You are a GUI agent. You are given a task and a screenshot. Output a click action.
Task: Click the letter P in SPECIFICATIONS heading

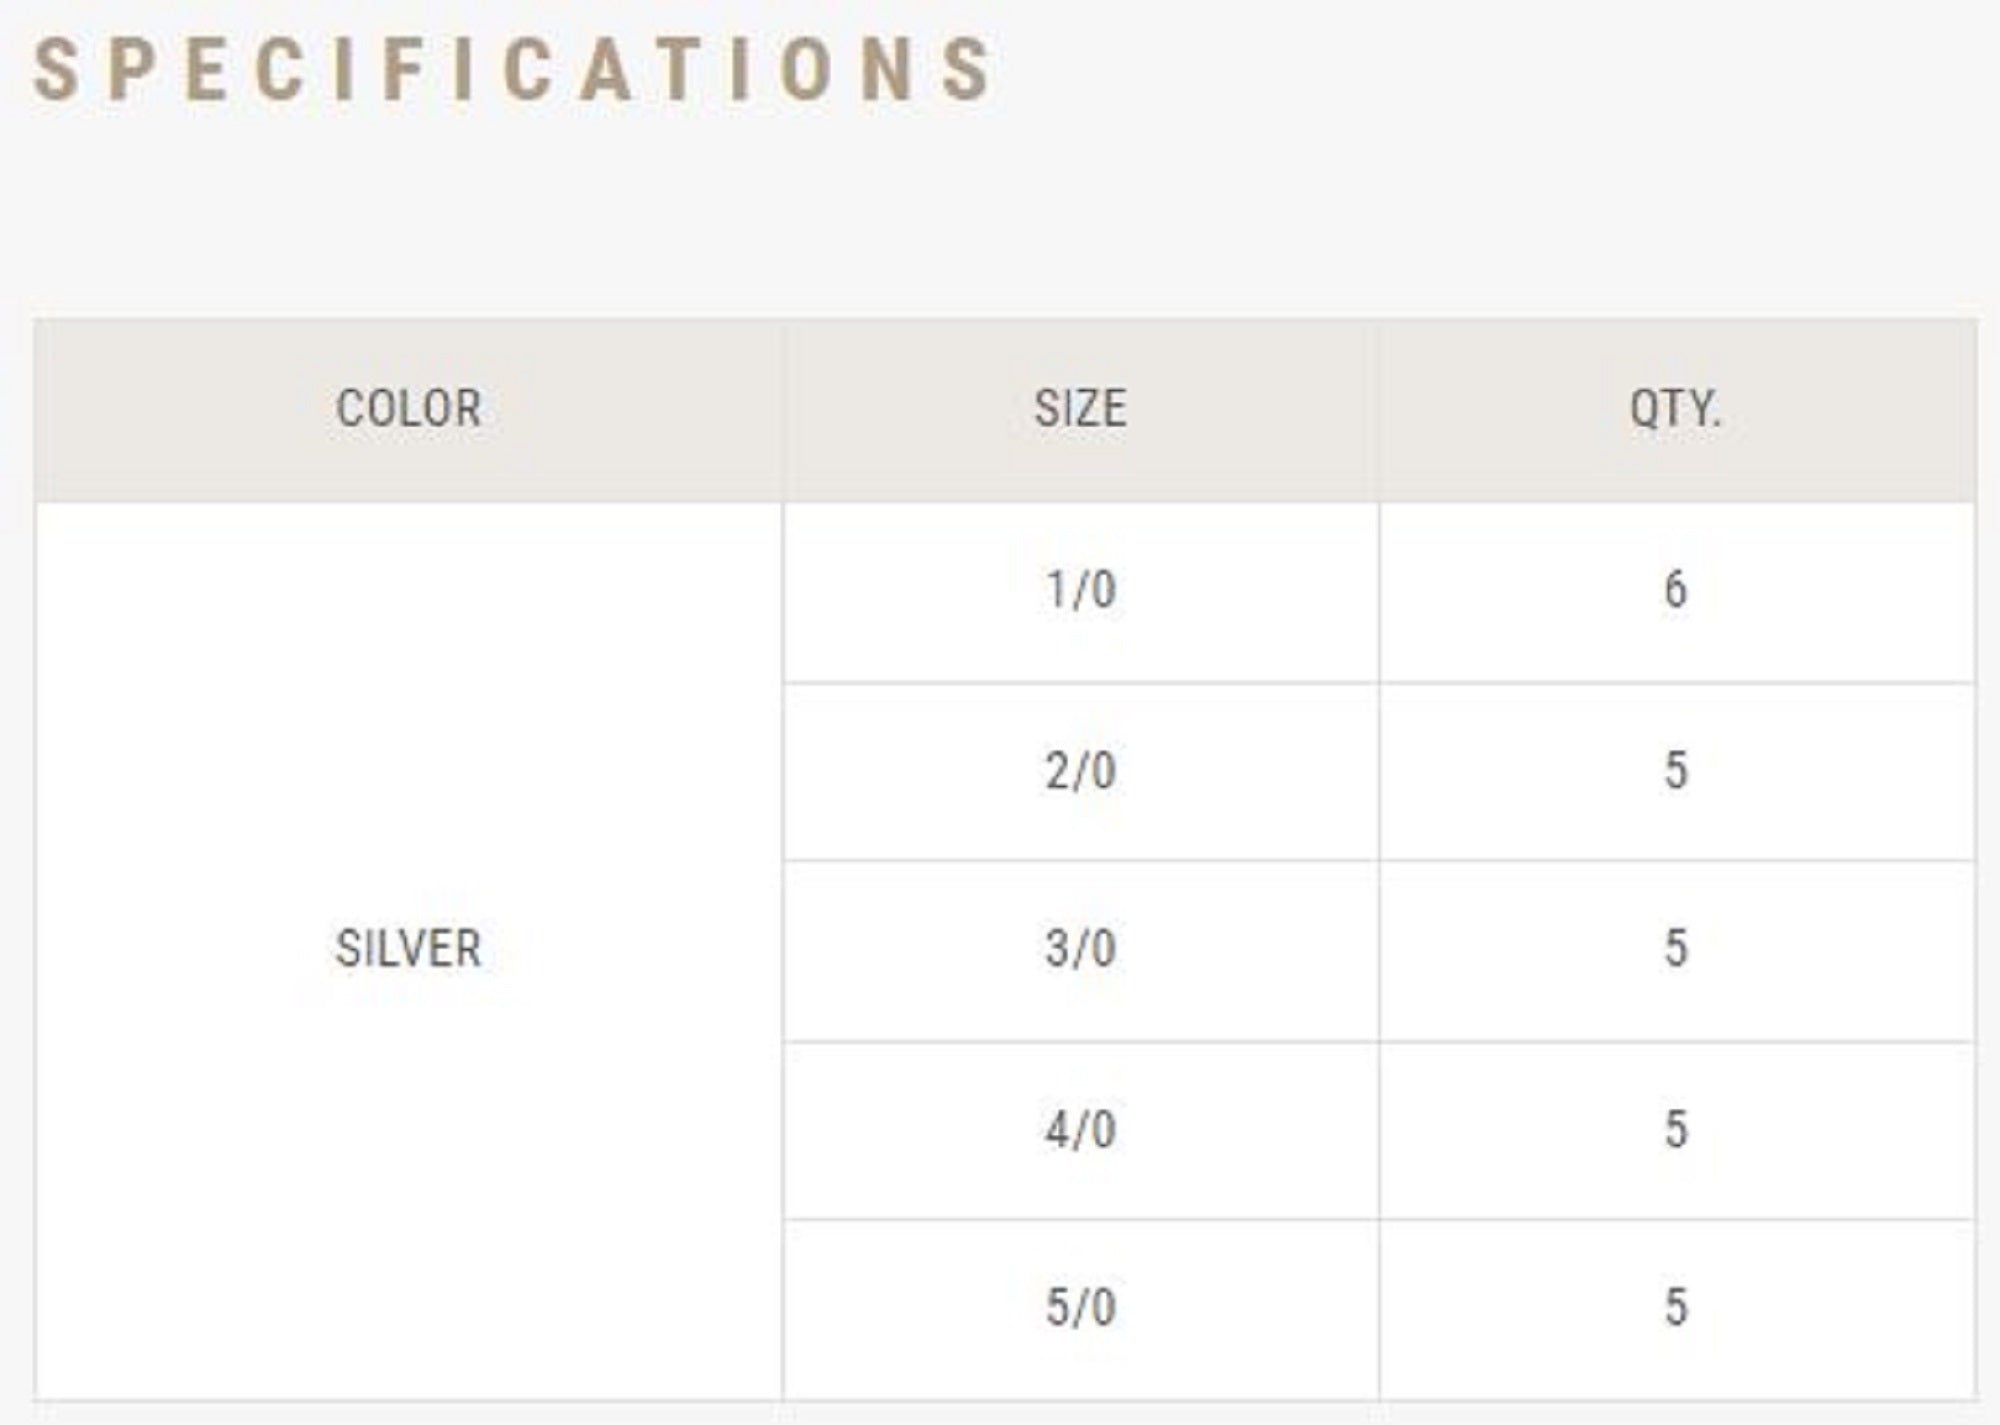click(128, 70)
